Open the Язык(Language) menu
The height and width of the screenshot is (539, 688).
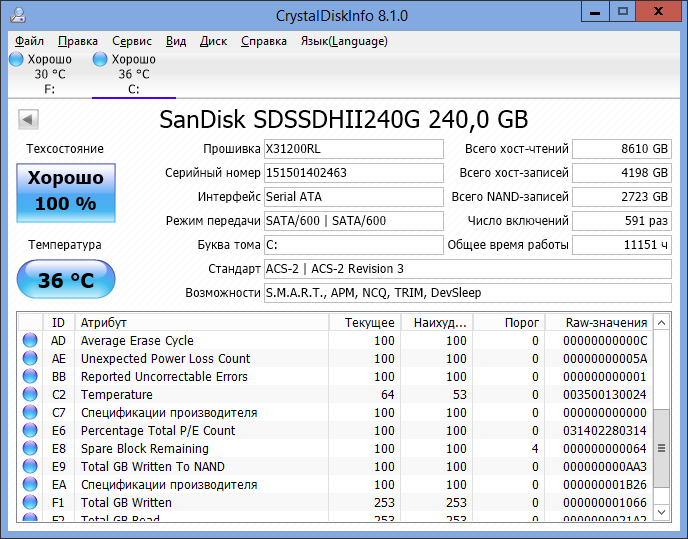pos(344,41)
